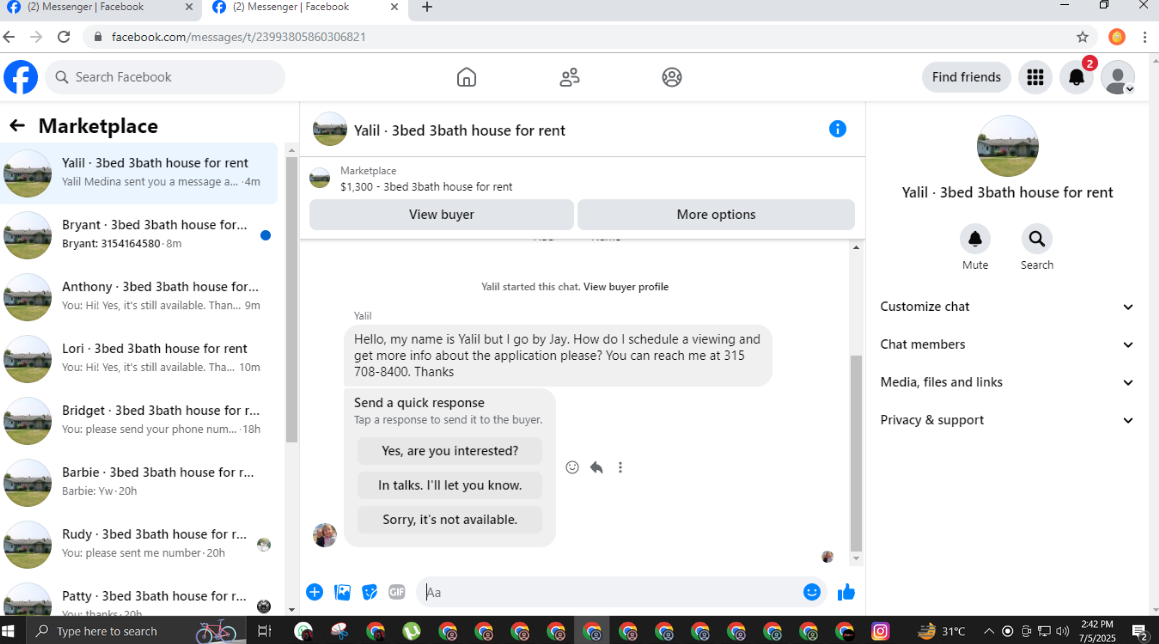
Task: Open emoji picker in message box
Action: pyautogui.click(x=812, y=592)
